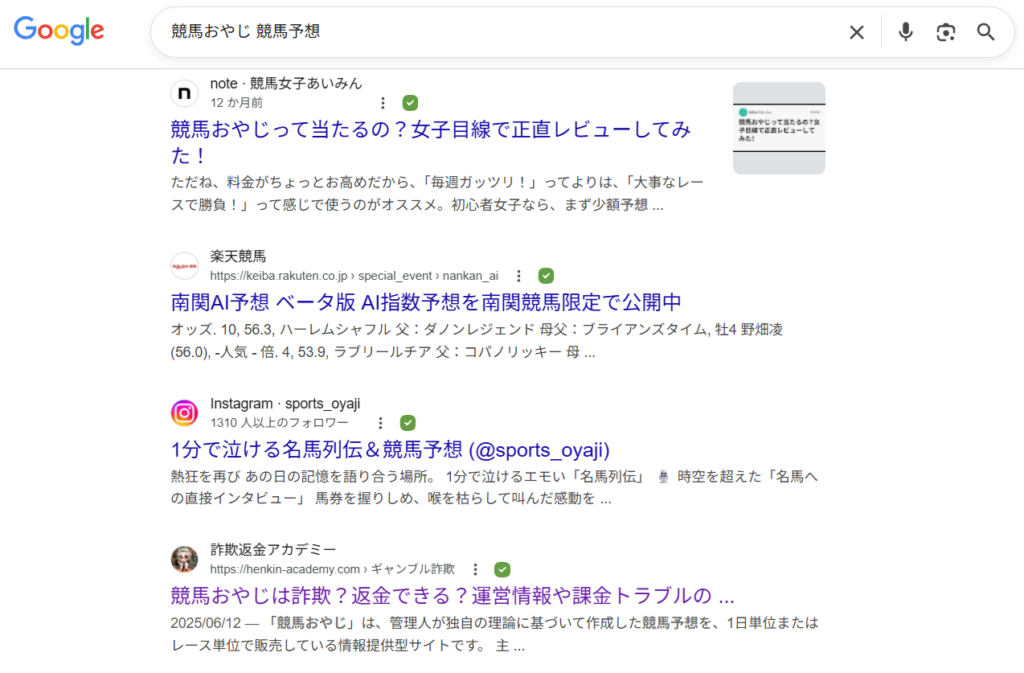The height and width of the screenshot is (673, 1024).
Task: Click the 詐欺返金アカデミー site name
Action: tap(273, 550)
